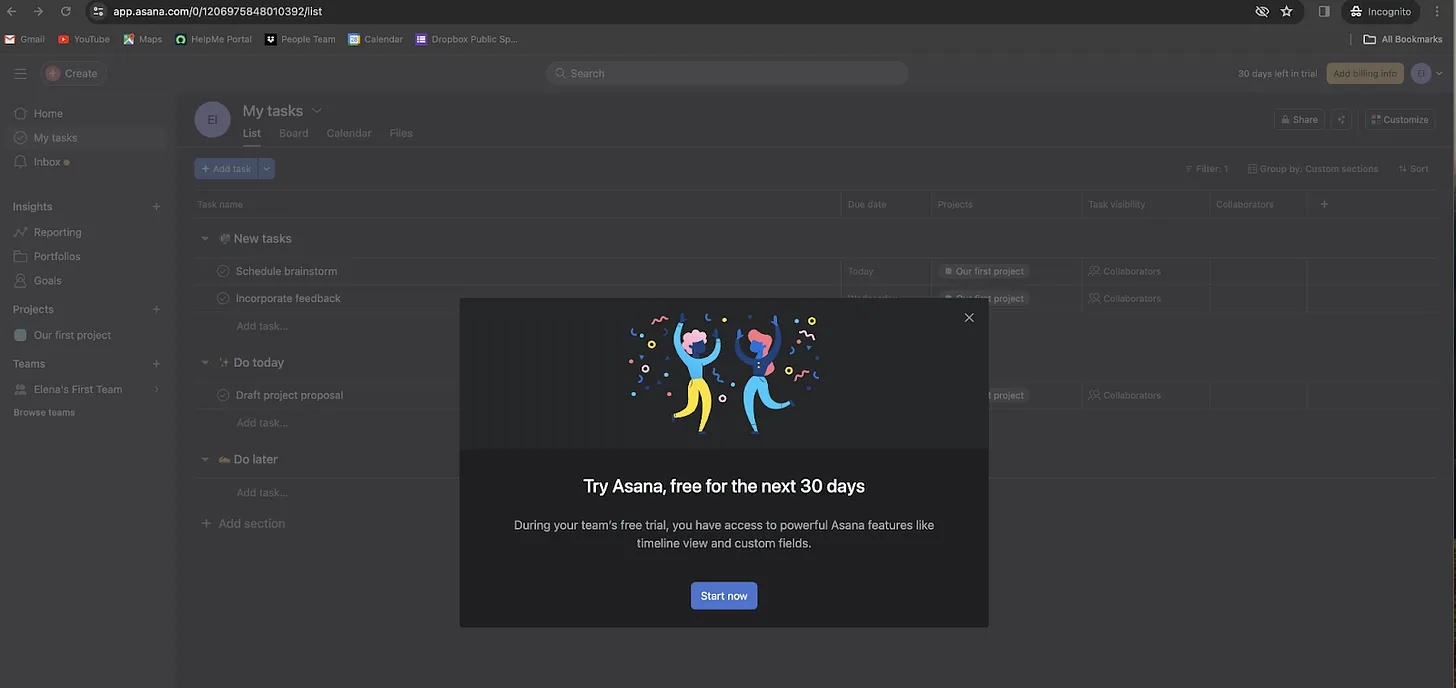Screen dimensions: 1456x688
Task: Select My tasks in sidebar
Action: tap(55, 138)
